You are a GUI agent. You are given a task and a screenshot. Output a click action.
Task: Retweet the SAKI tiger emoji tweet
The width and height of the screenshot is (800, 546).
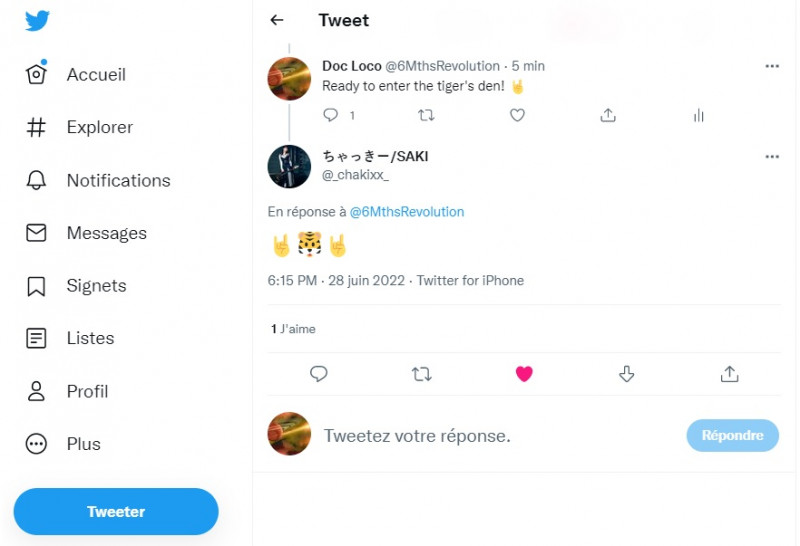pyautogui.click(x=422, y=374)
